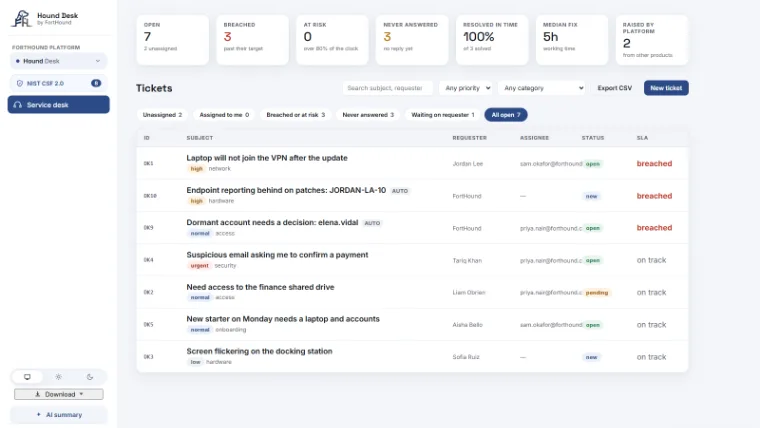
Task: Click the new status on Screen flickering row
Action: pyautogui.click(x=591, y=357)
